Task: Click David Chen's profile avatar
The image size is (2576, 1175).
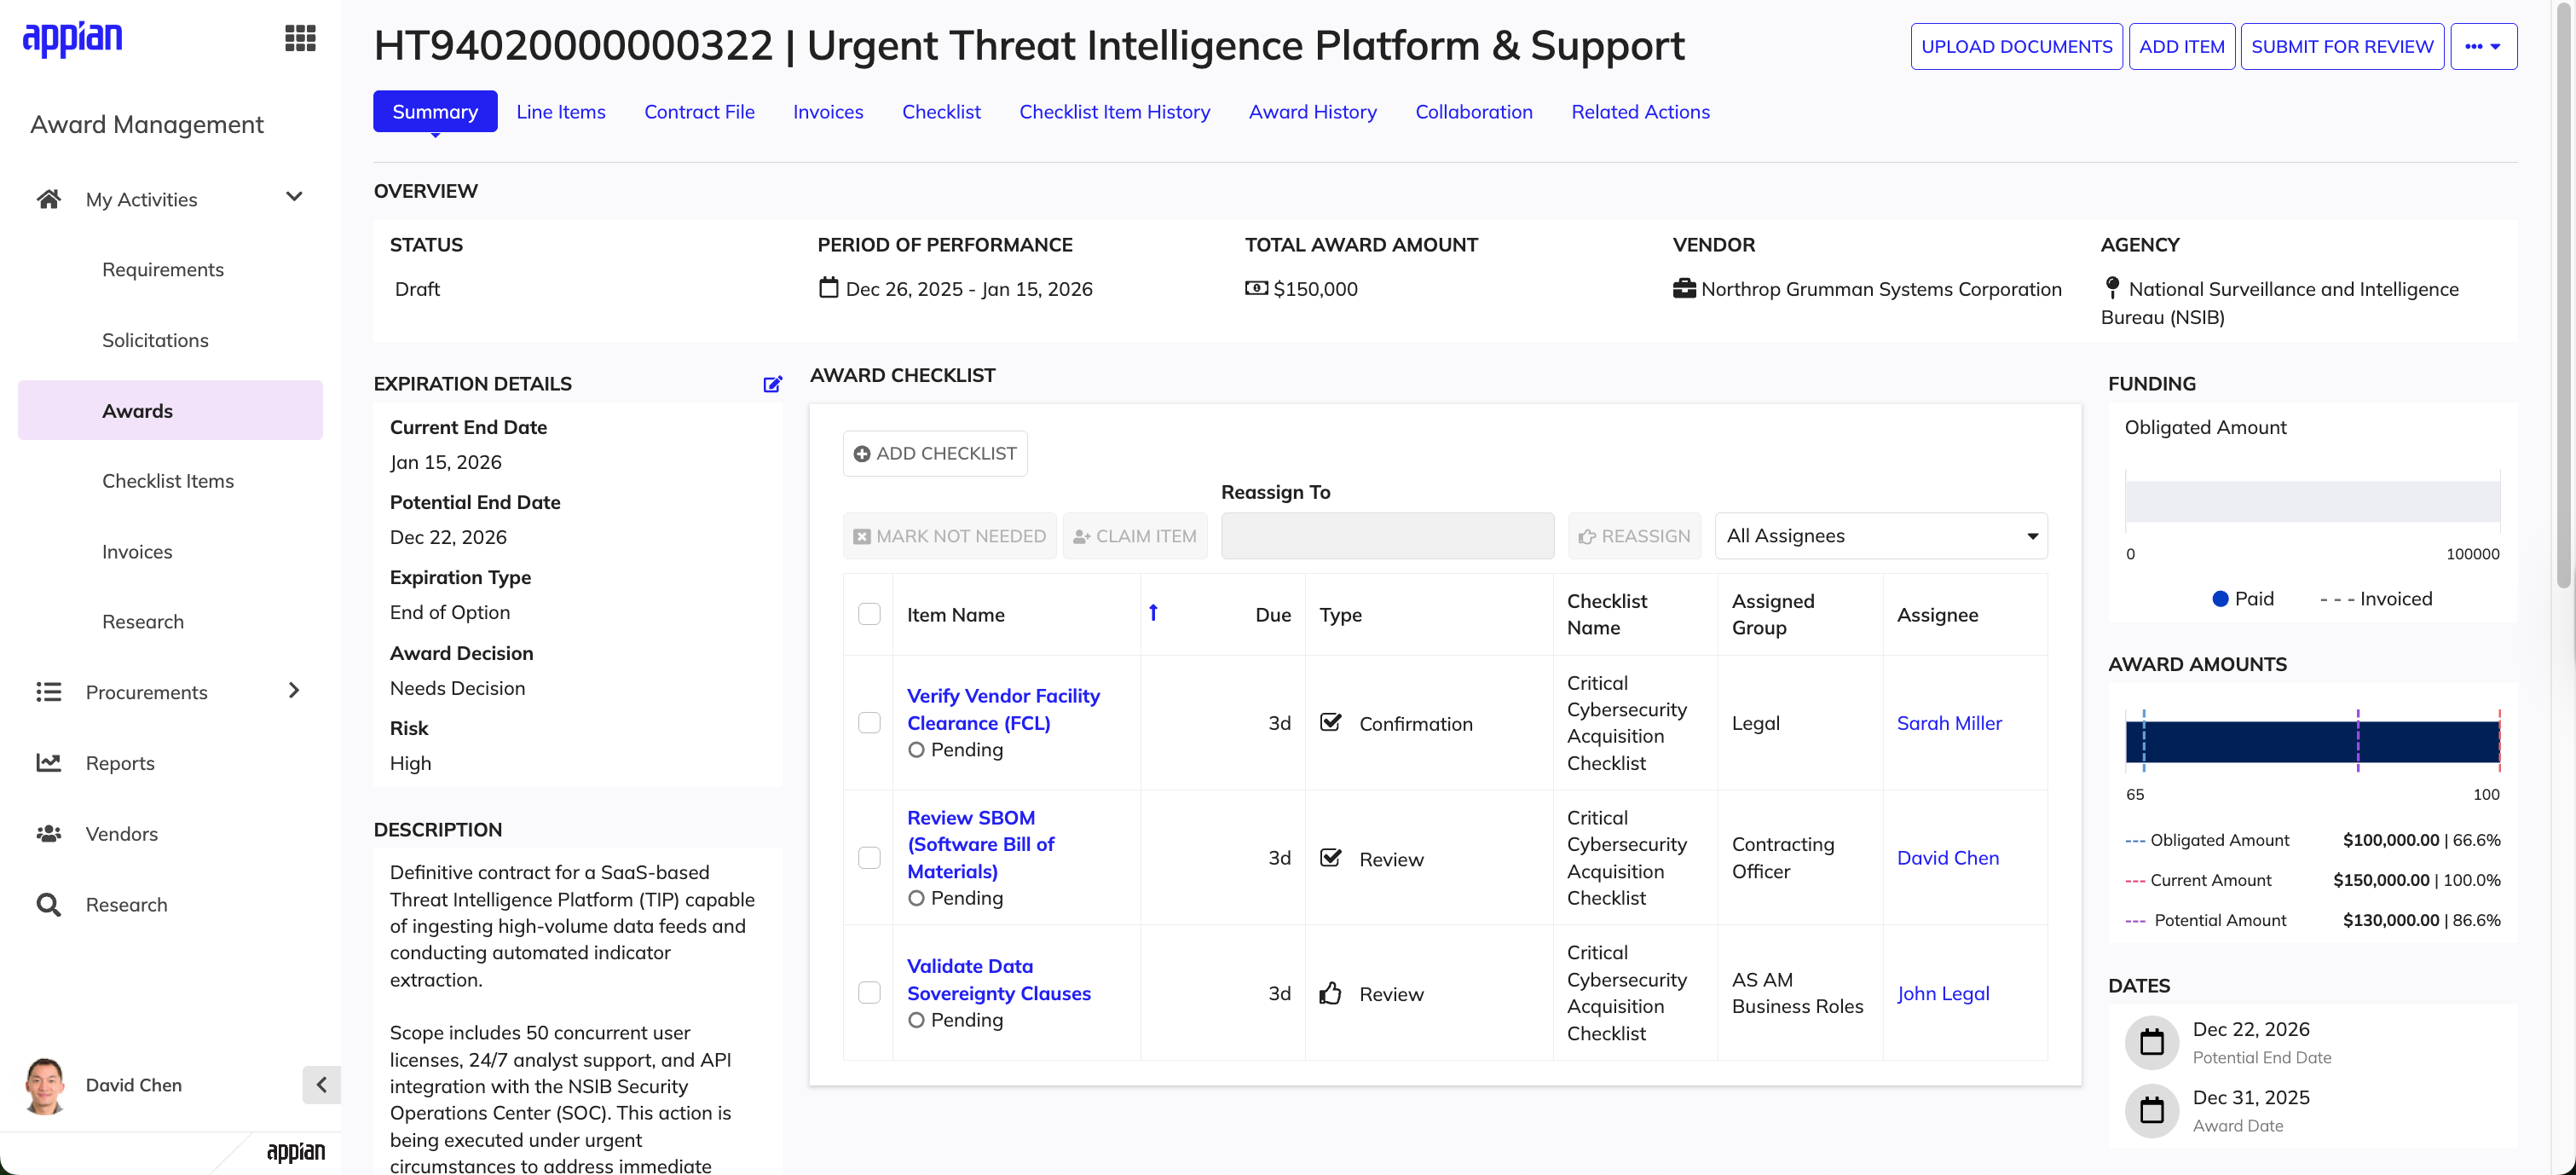Action: pyautogui.click(x=45, y=1085)
